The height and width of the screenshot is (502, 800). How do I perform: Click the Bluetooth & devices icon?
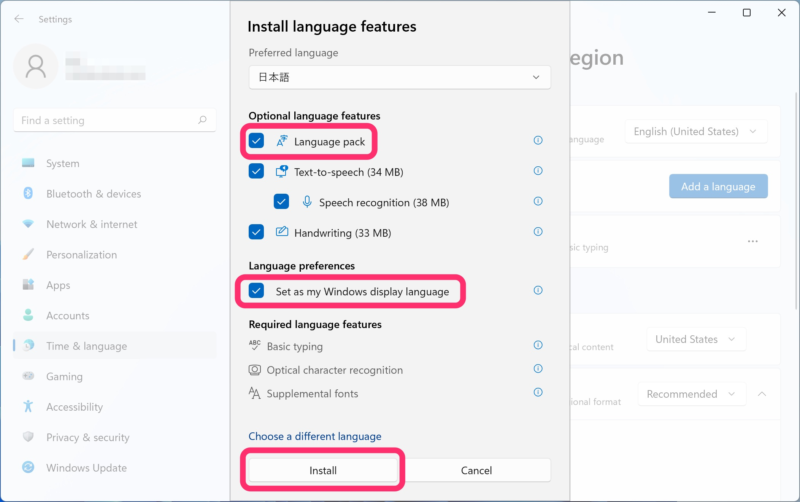tap(28, 193)
